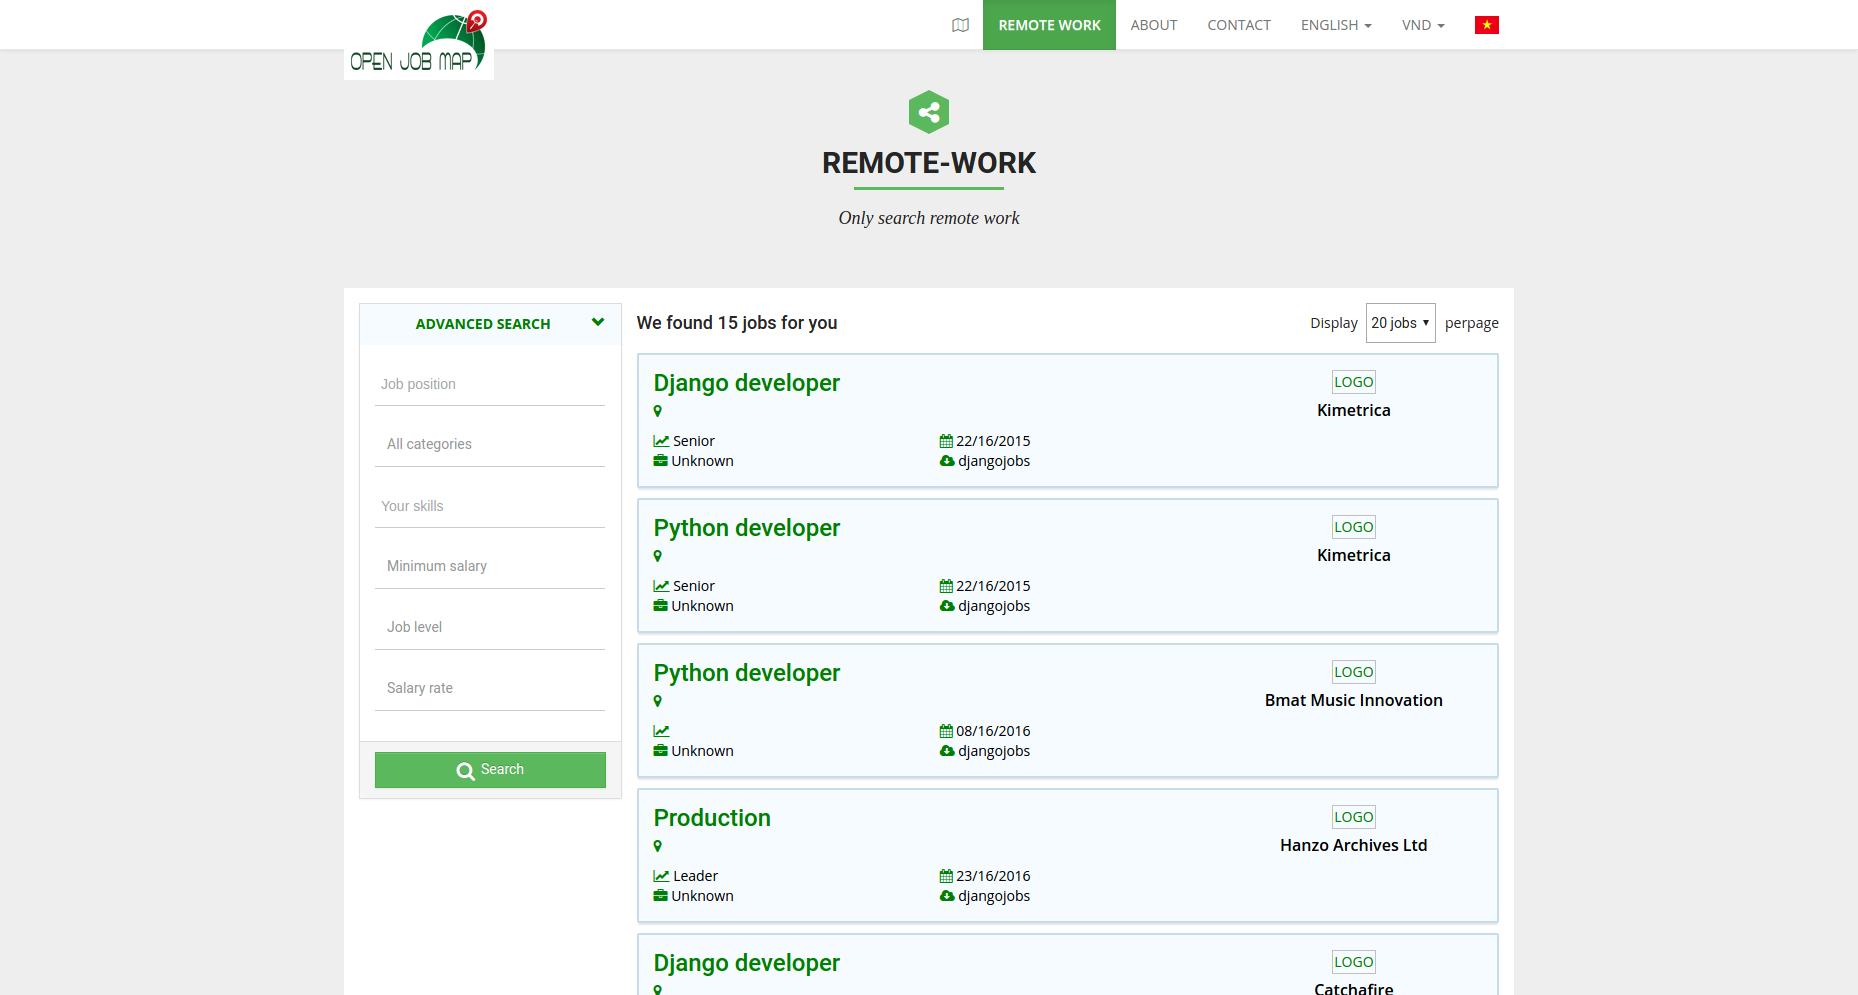Open the VND currency dropdown
This screenshot has width=1858, height=995.
click(1422, 25)
